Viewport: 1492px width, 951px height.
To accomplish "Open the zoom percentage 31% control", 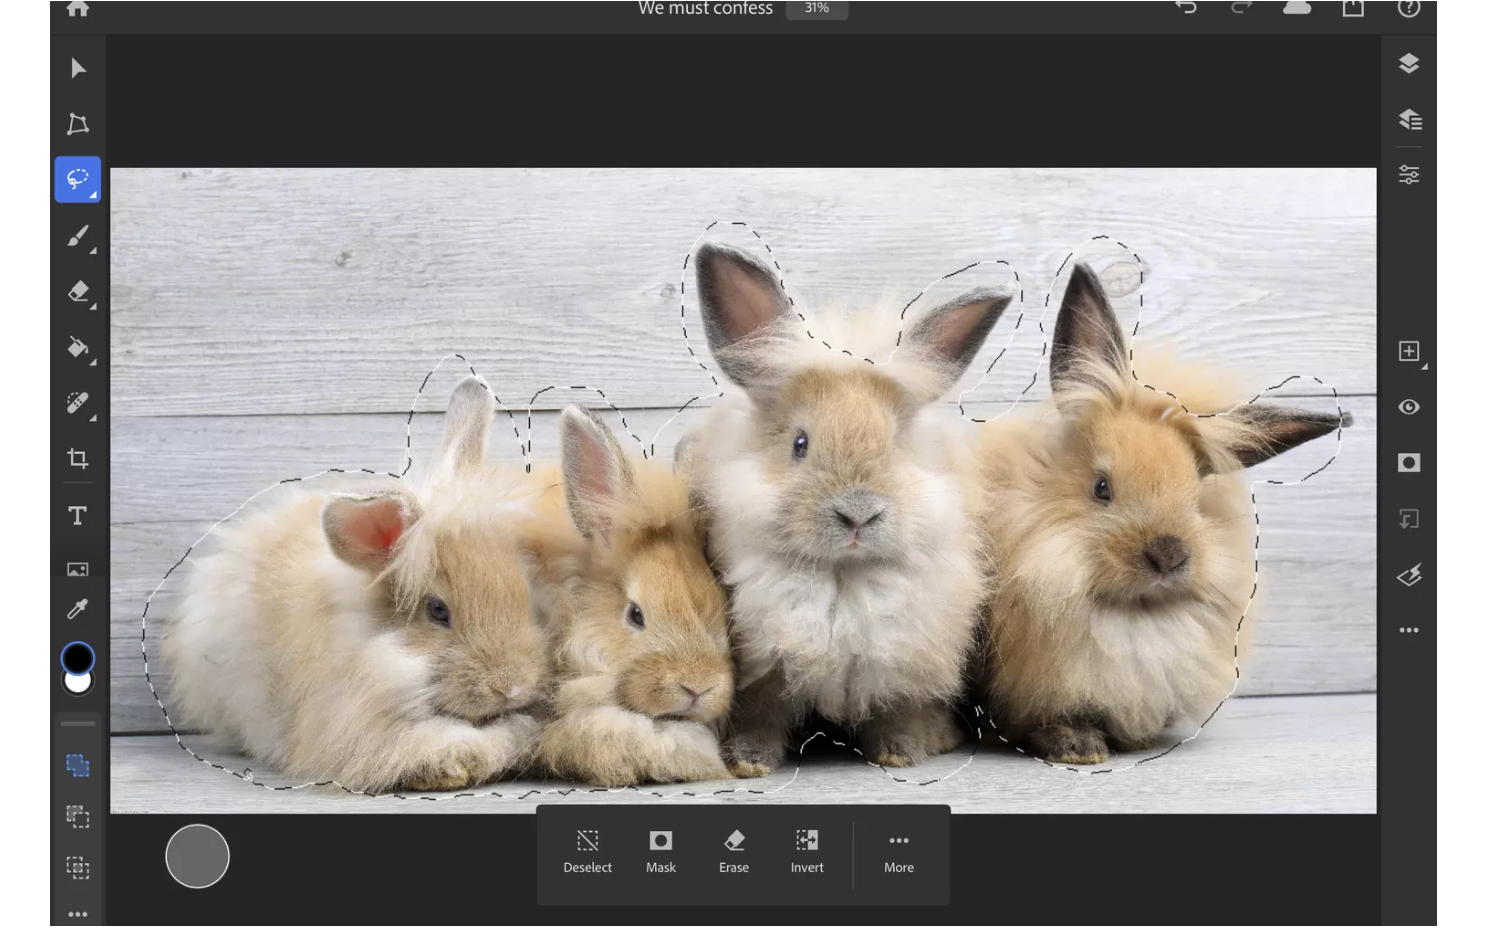I will (x=816, y=9).
